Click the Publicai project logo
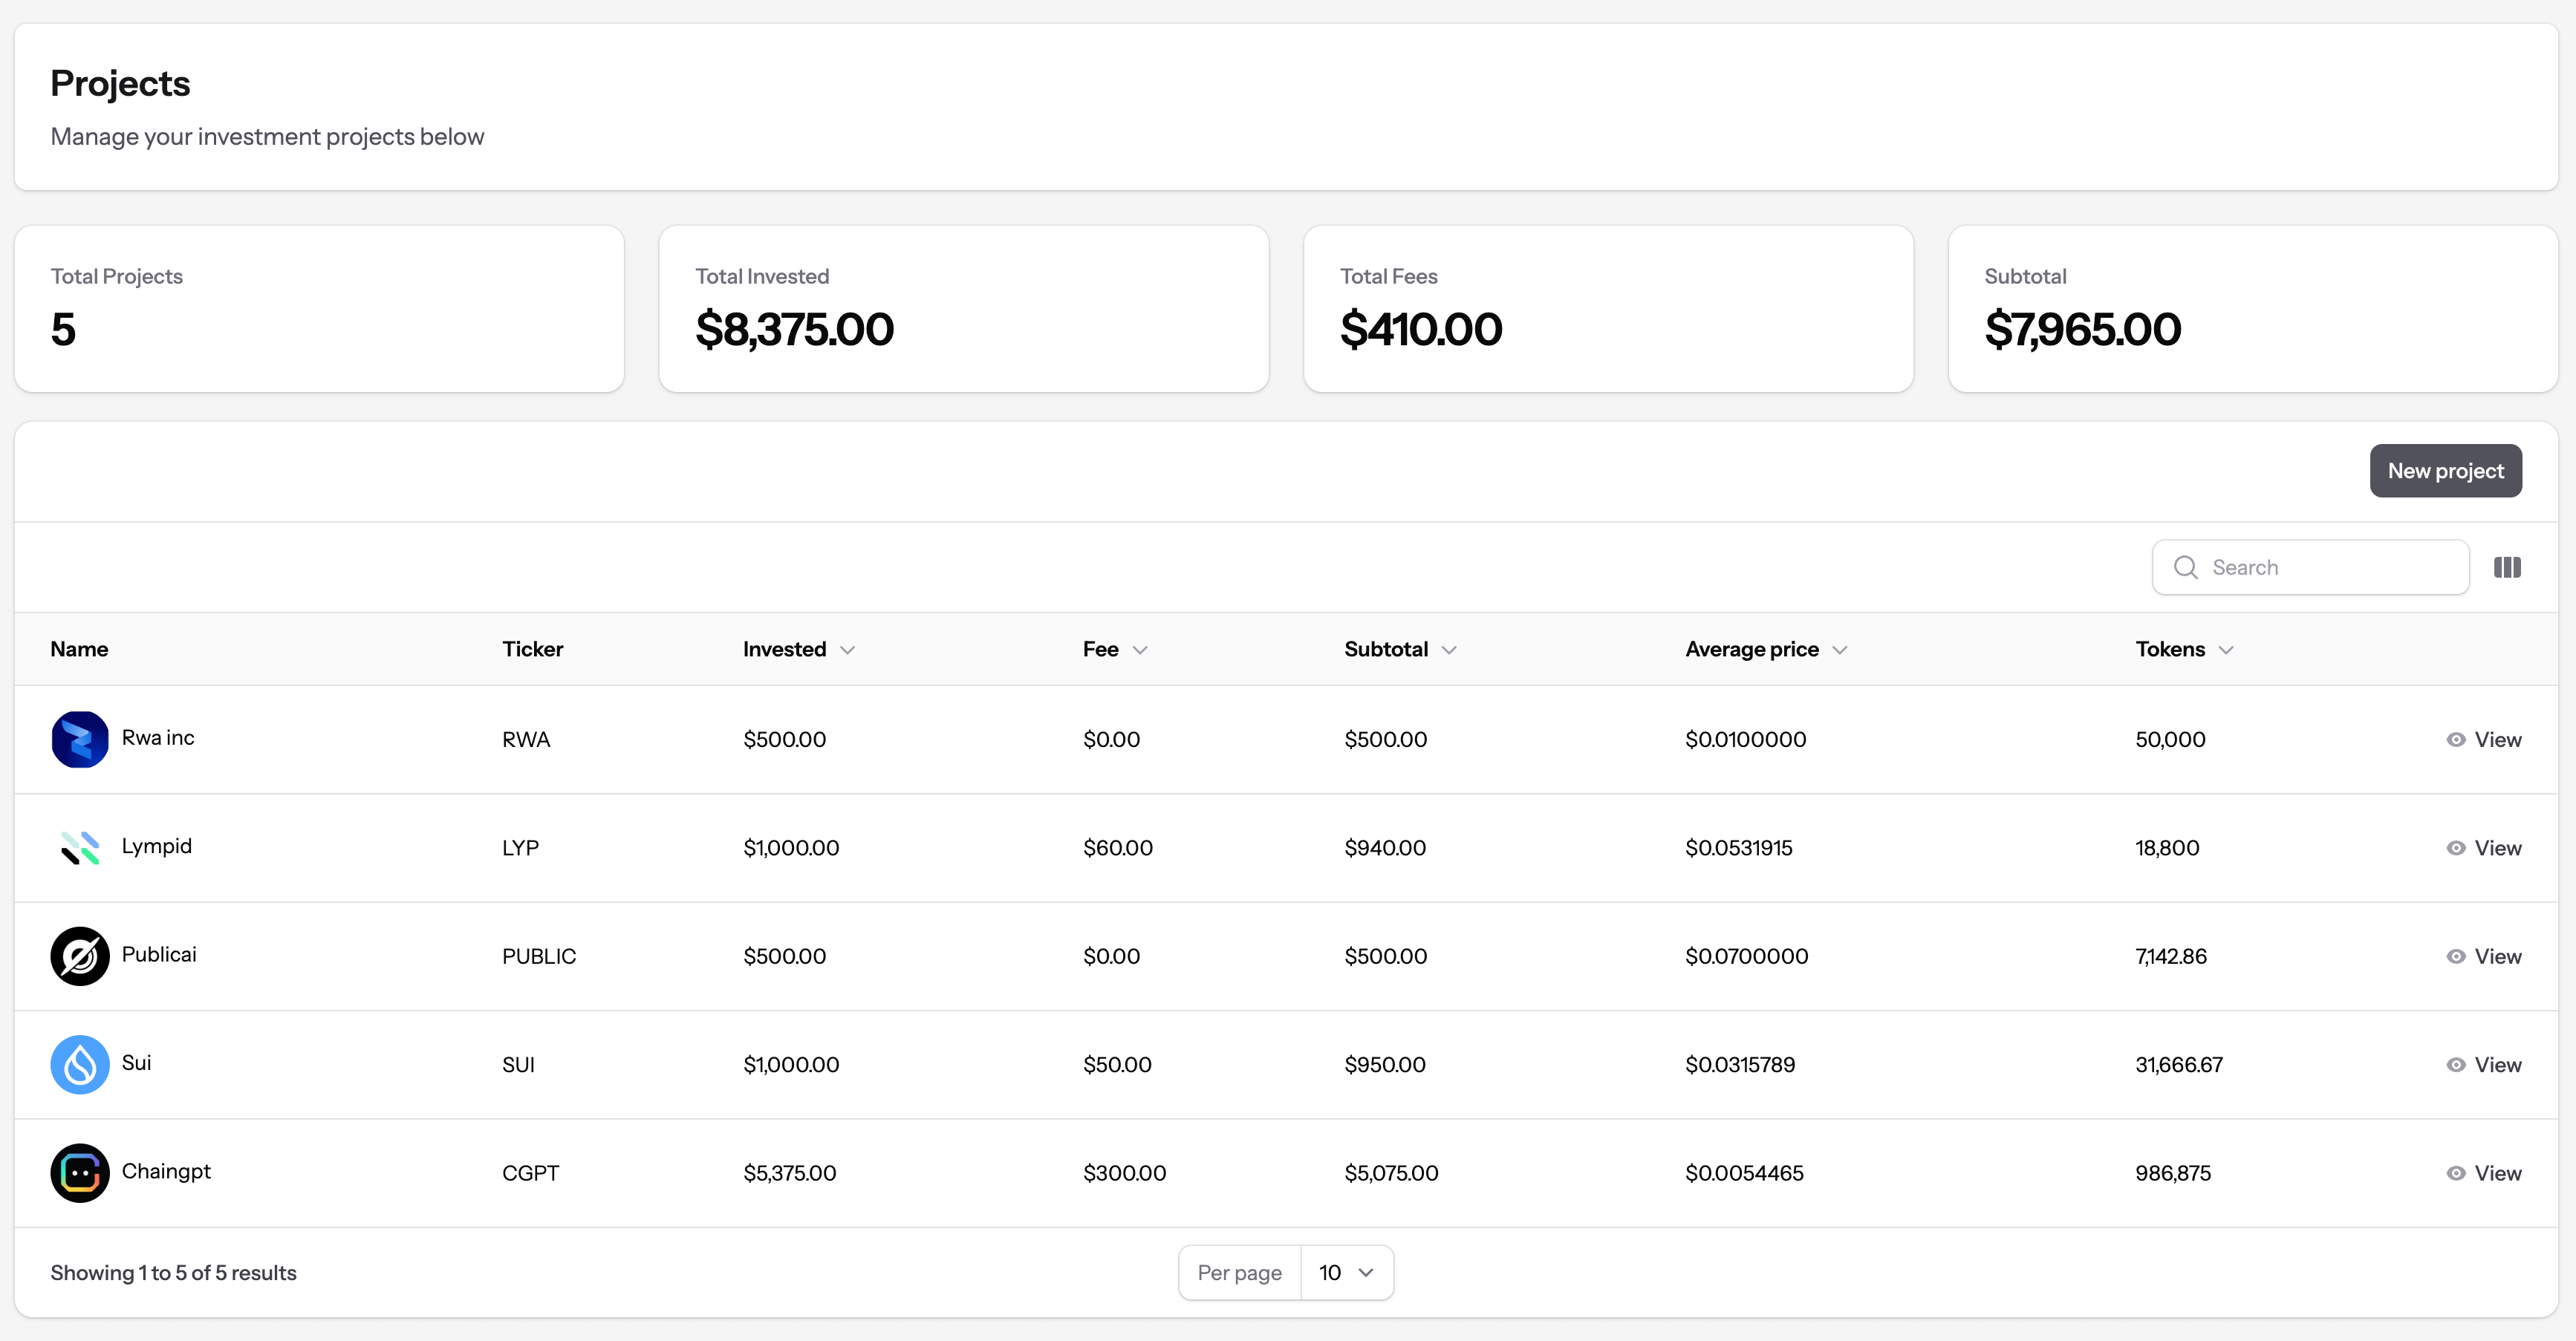Image resolution: width=2576 pixels, height=1341 pixels. [x=80, y=956]
